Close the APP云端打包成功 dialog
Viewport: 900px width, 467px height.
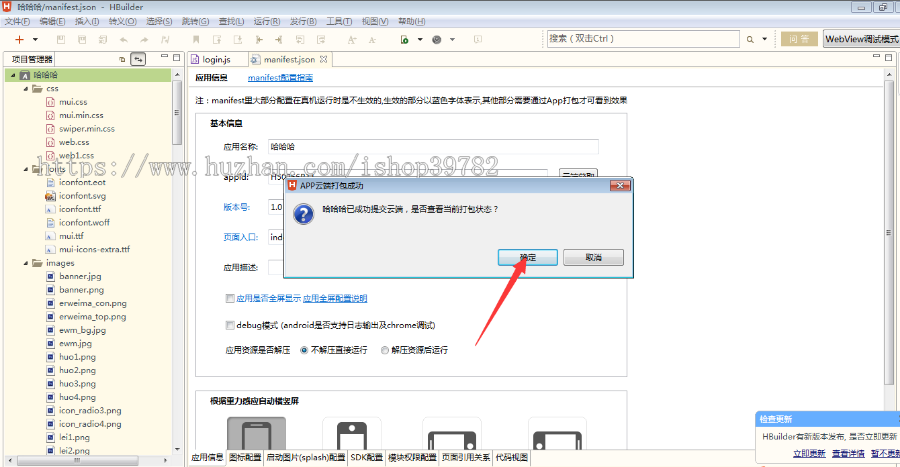pyautogui.click(x=620, y=185)
